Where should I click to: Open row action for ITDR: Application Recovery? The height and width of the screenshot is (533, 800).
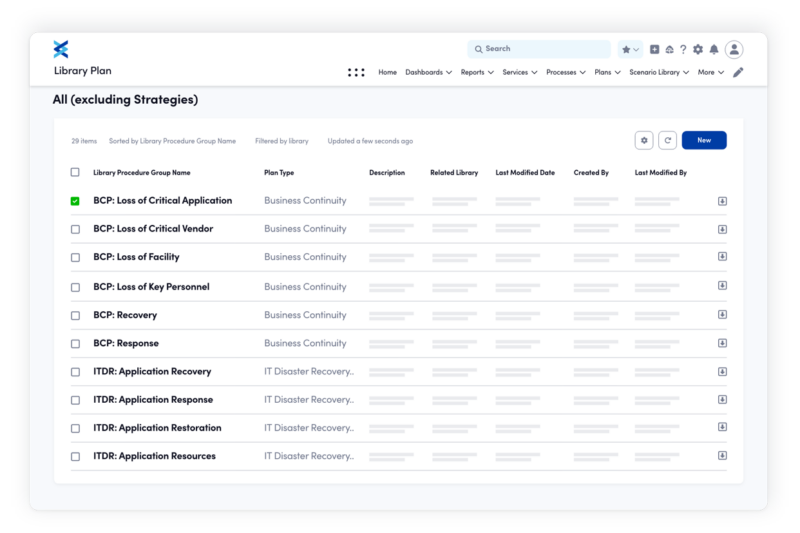[x=722, y=371]
